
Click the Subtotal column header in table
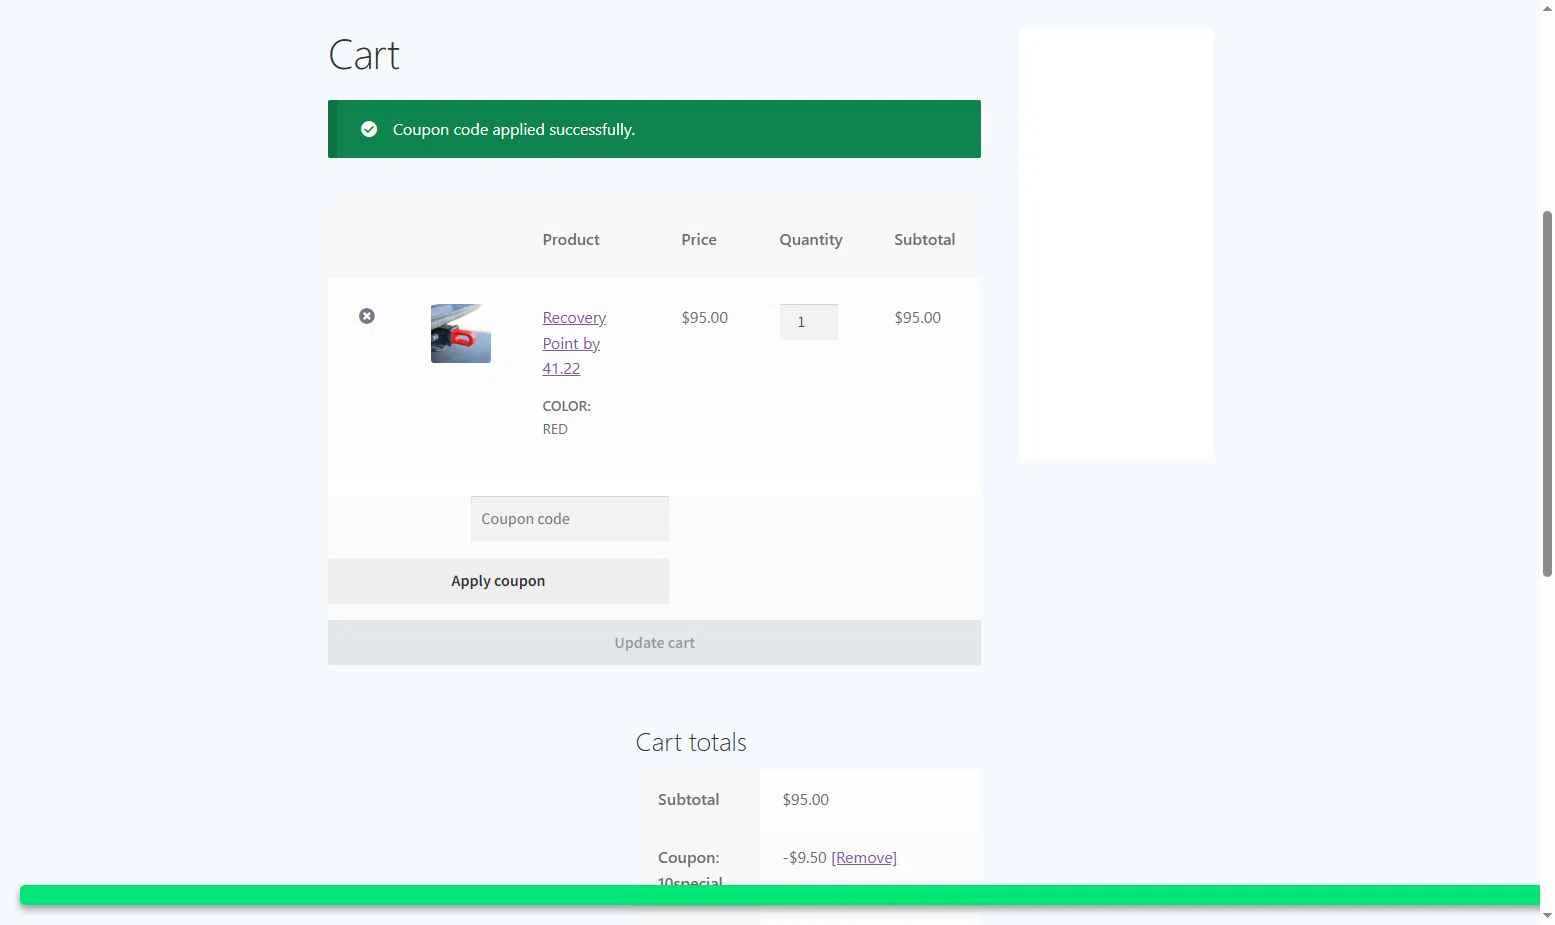tap(925, 240)
